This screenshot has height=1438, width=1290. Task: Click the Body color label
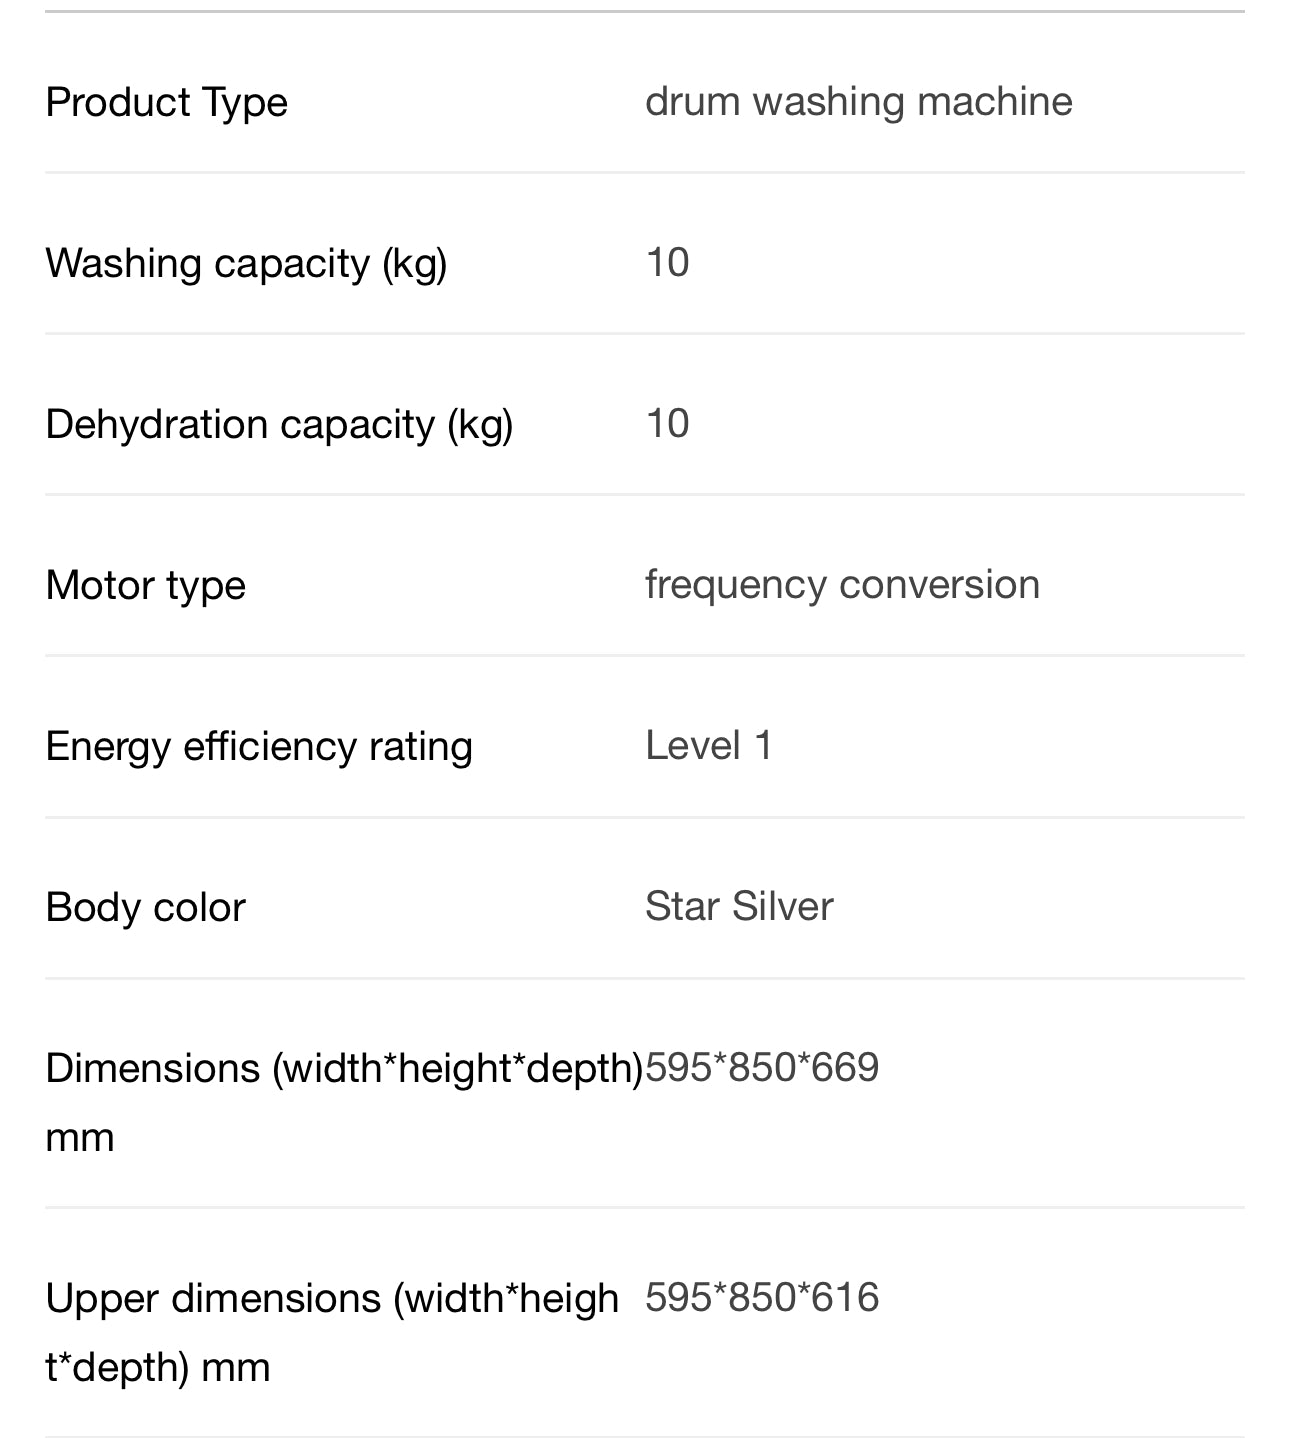146,907
